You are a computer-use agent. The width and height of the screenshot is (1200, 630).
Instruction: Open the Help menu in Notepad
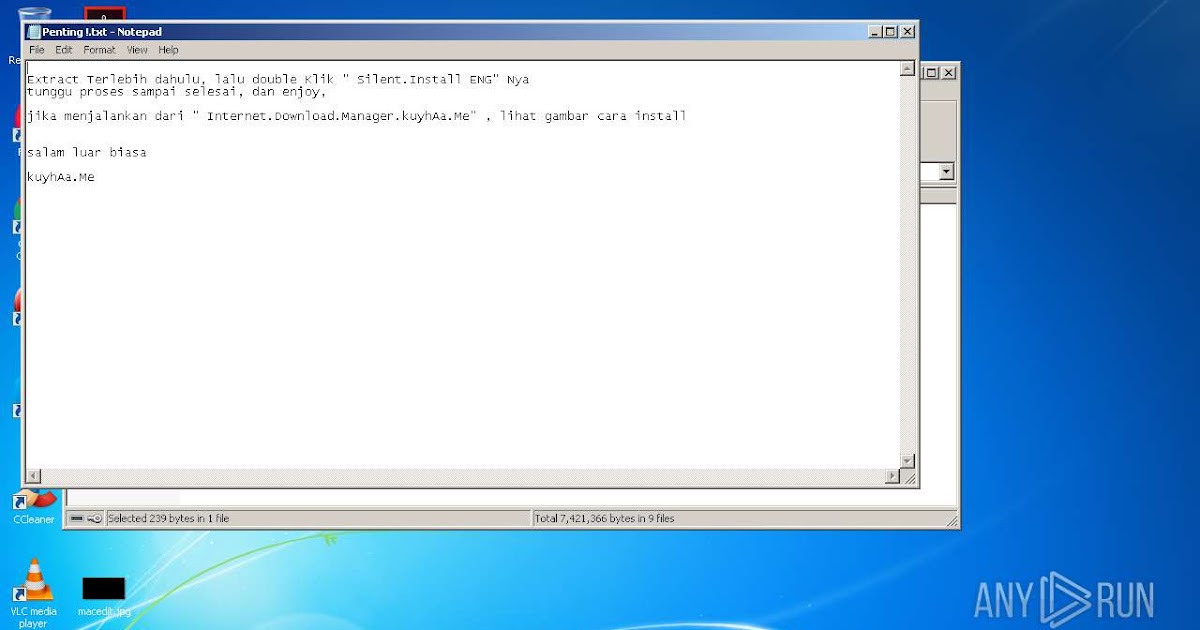[168, 49]
